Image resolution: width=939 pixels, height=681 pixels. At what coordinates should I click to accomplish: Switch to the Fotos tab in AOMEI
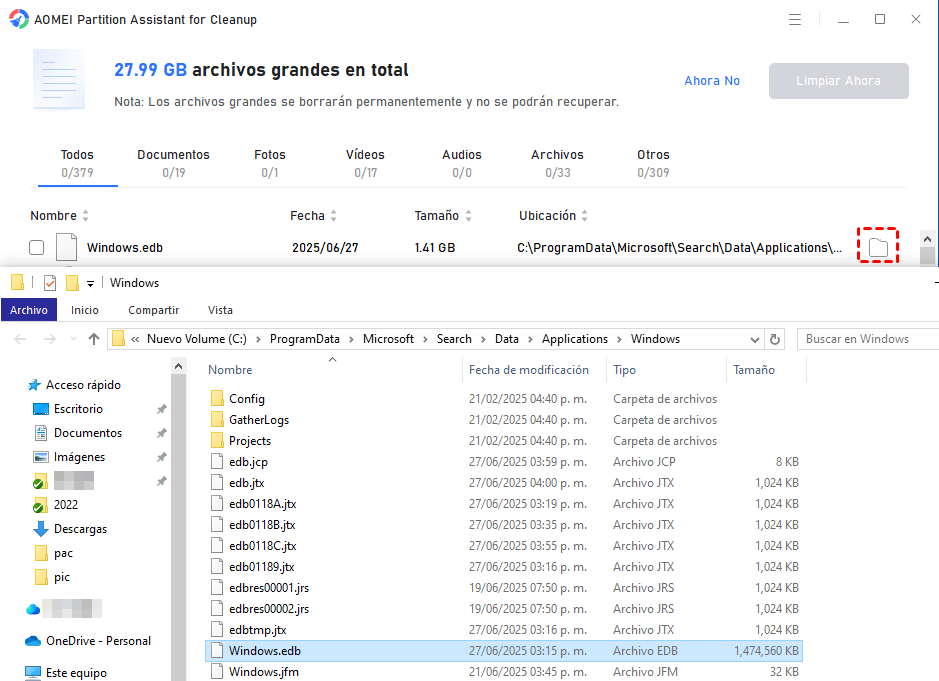pos(269,154)
